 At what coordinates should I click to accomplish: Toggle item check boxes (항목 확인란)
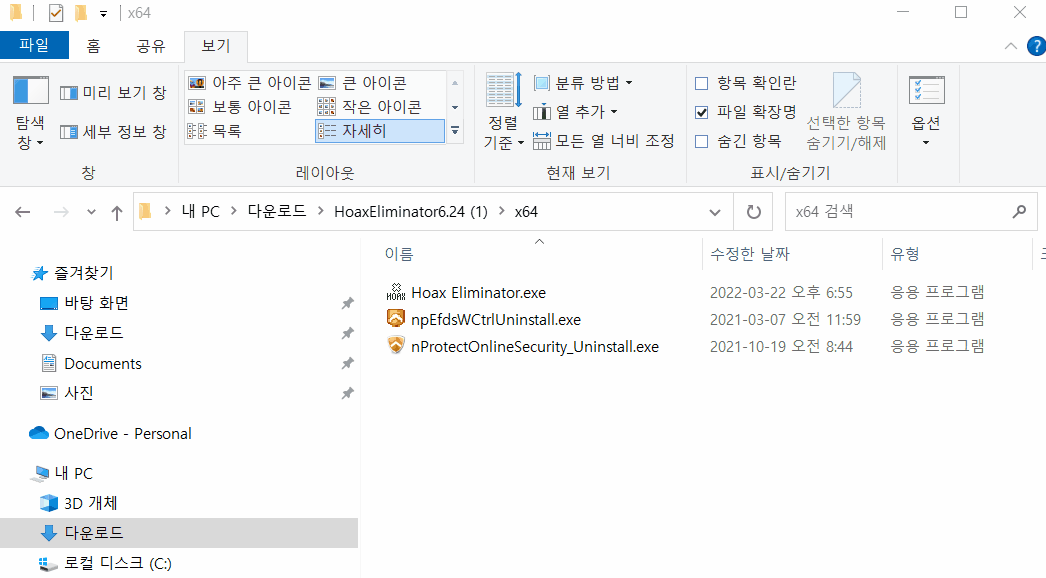coord(702,83)
